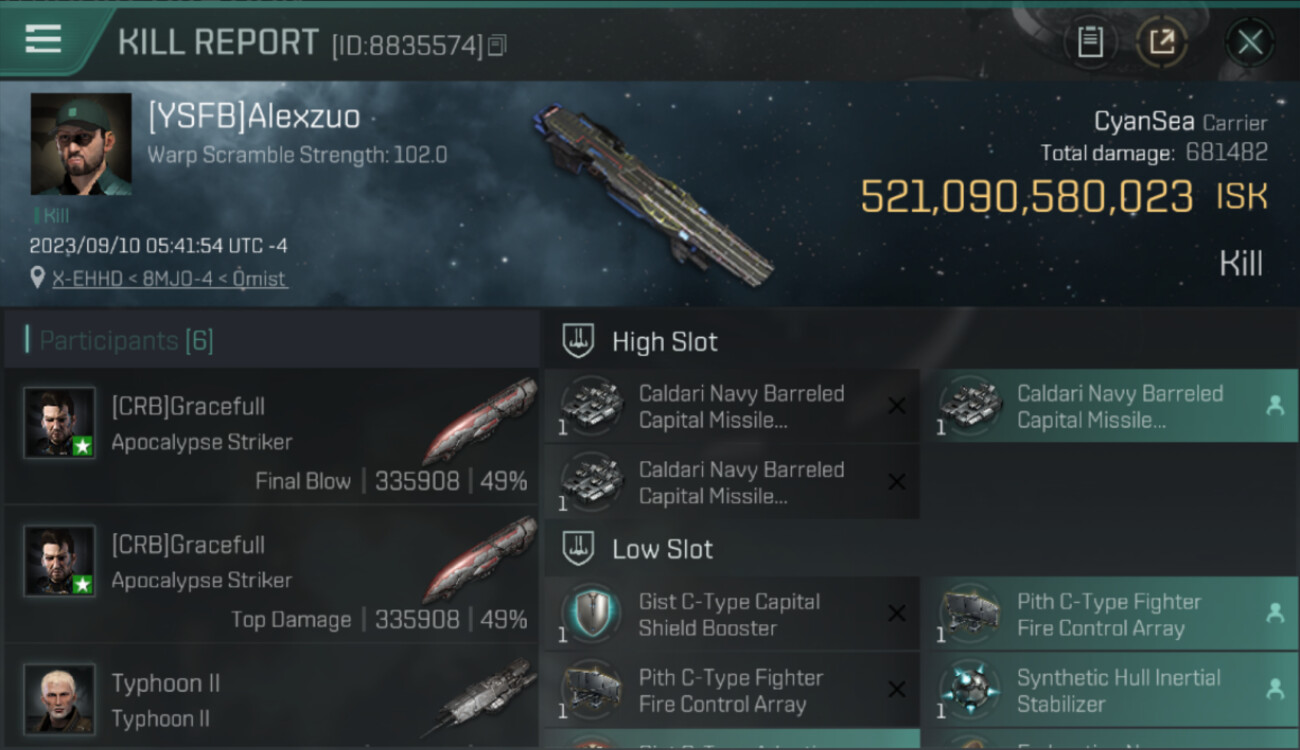Copy the kill report ID
The width and height of the screenshot is (1300, 750).
point(498,45)
